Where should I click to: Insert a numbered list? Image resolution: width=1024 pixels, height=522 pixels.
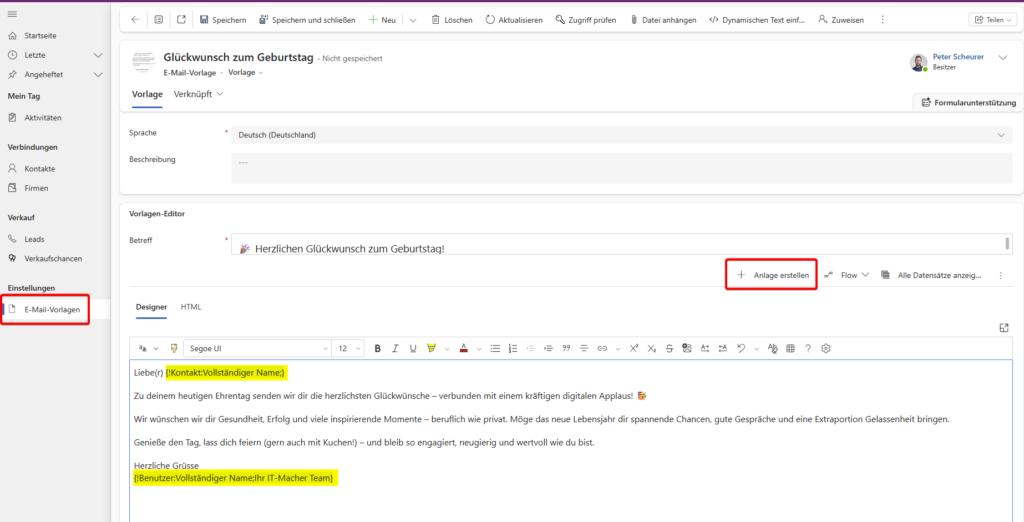513,349
